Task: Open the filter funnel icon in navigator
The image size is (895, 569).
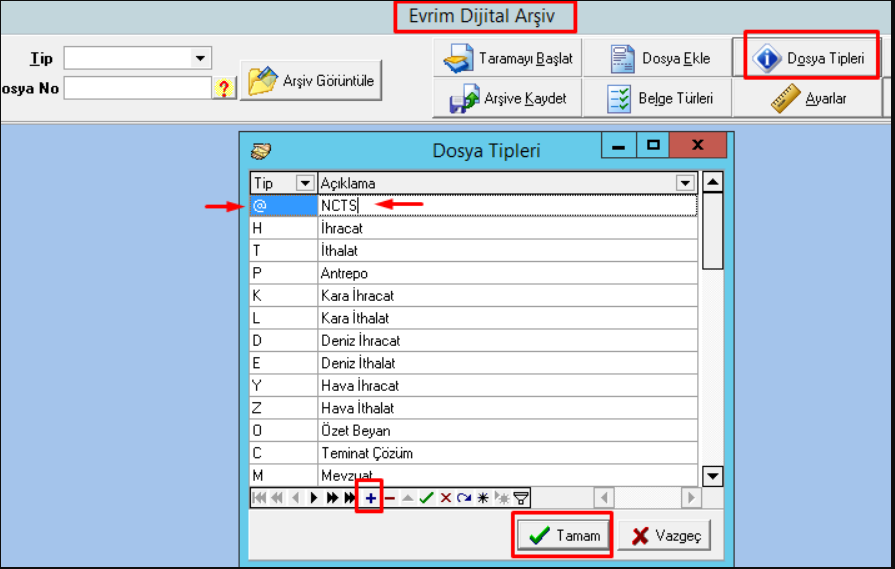Action: point(521,498)
